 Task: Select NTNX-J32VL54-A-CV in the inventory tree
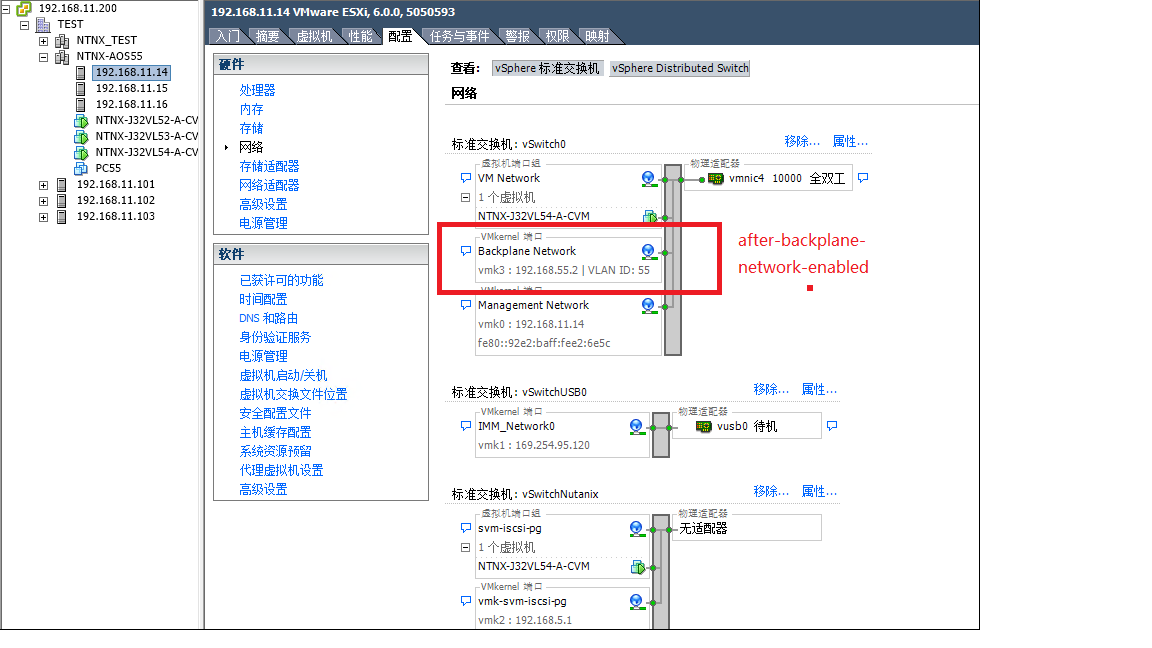click(x=146, y=153)
